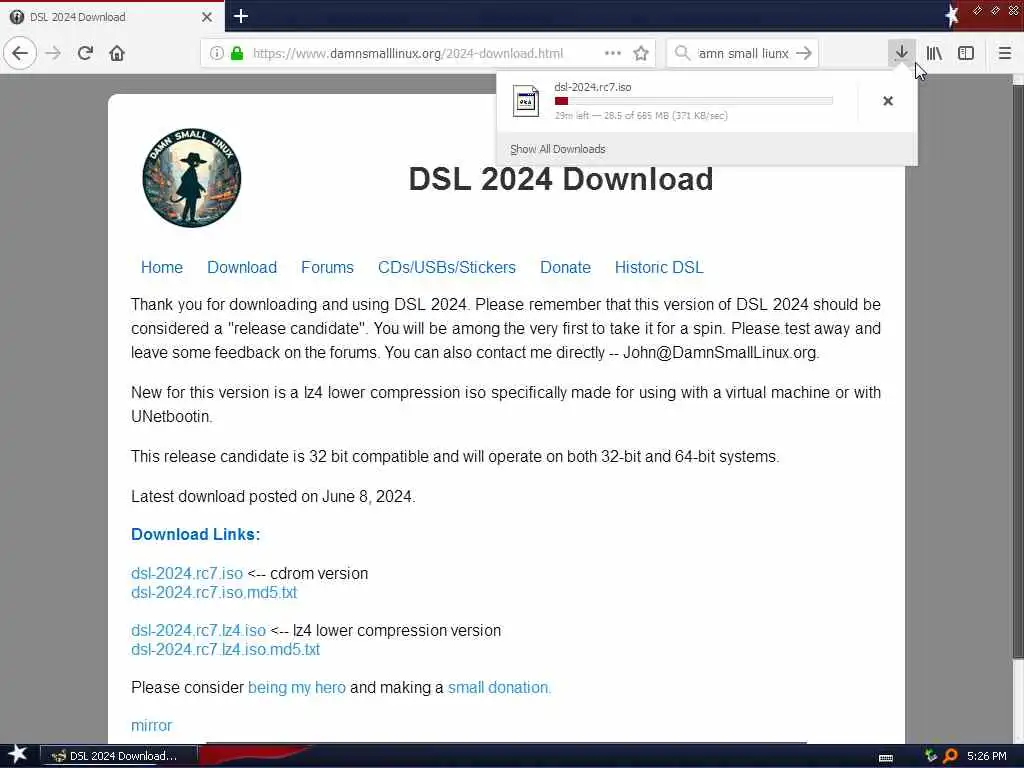Open the Donate navigation link
The height and width of the screenshot is (768, 1024).
click(565, 267)
